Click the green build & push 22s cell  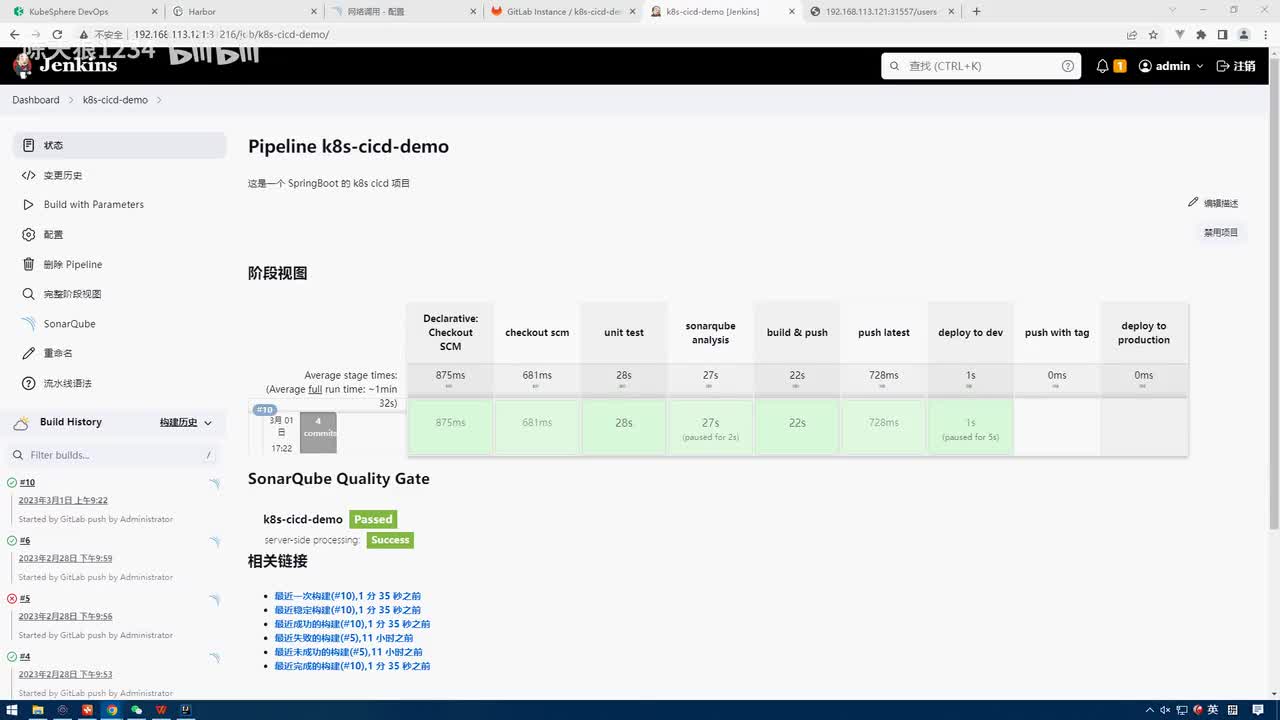point(797,427)
